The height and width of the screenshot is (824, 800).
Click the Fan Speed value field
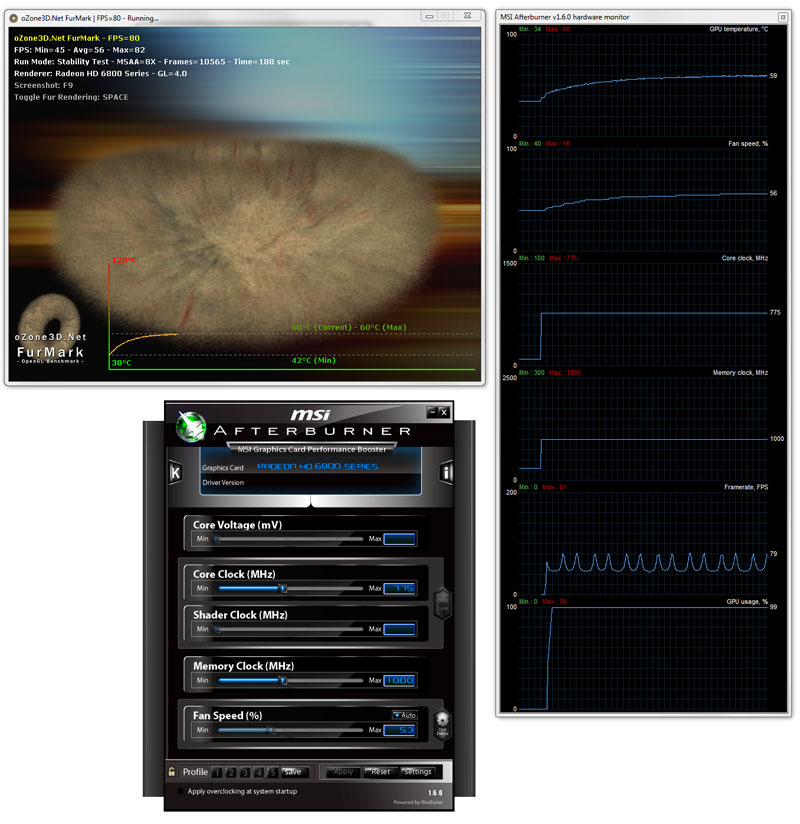click(x=400, y=730)
